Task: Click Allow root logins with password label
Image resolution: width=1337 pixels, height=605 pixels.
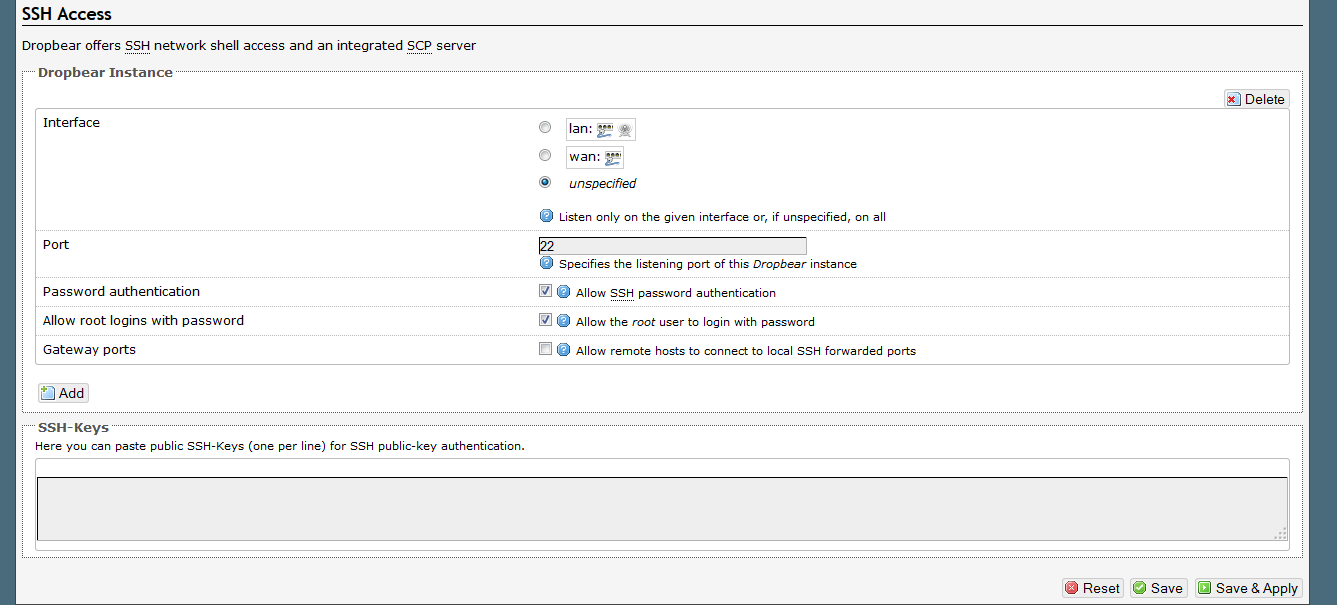Action: click(143, 320)
